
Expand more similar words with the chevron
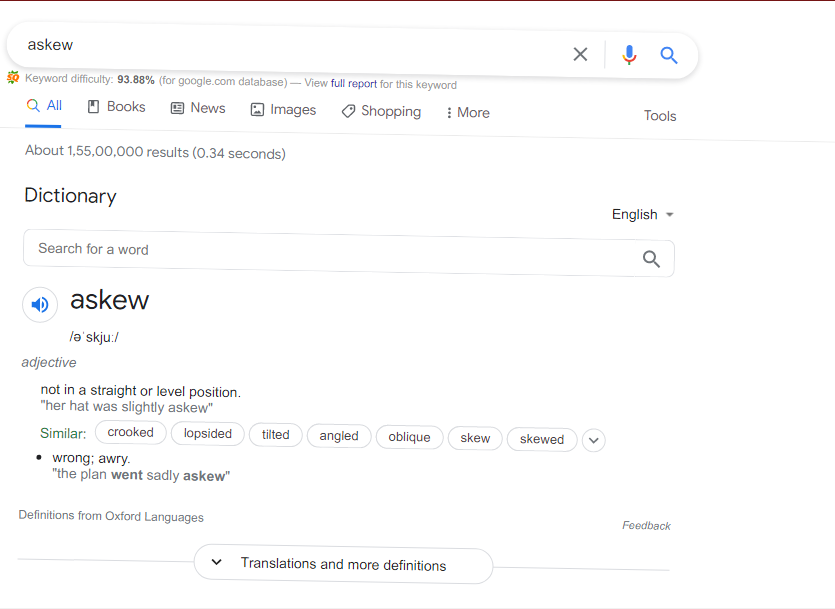tap(593, 440)
